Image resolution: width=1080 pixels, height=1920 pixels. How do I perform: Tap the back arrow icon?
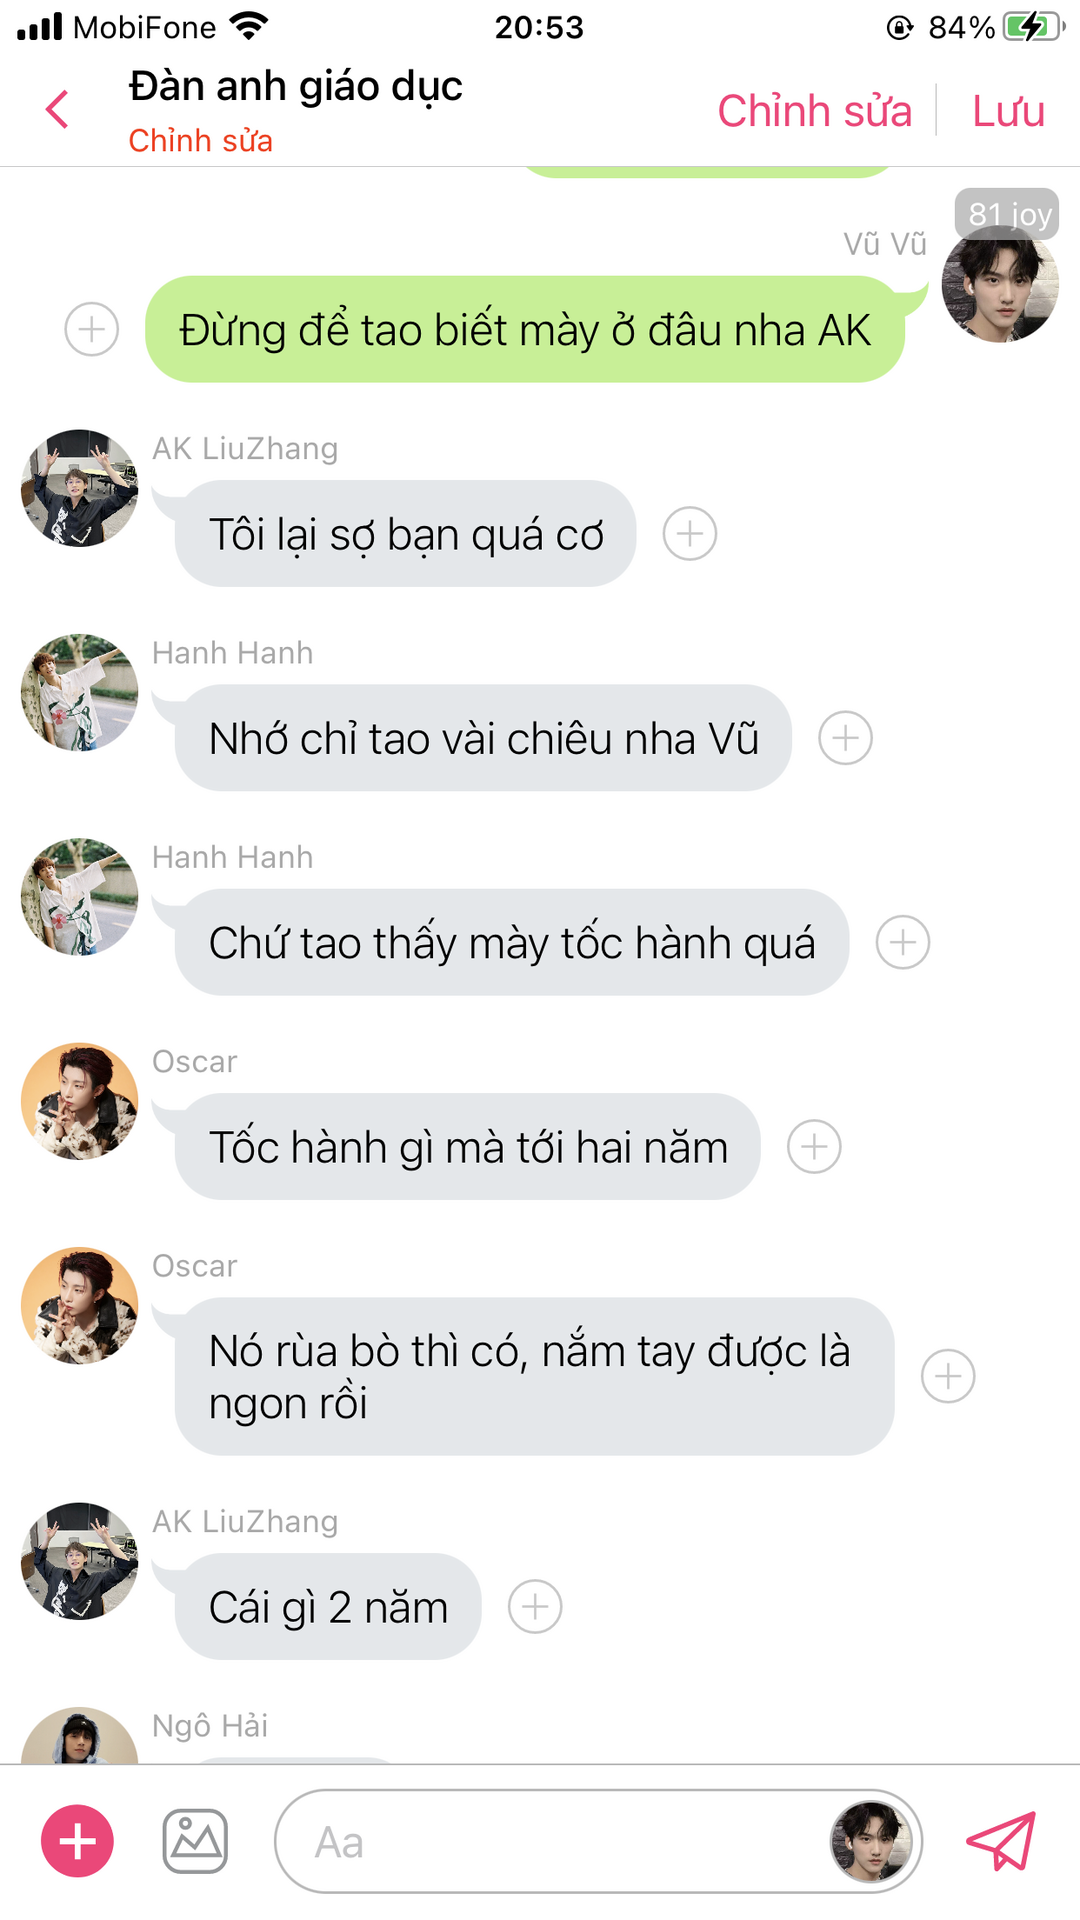tap(57, 109)
